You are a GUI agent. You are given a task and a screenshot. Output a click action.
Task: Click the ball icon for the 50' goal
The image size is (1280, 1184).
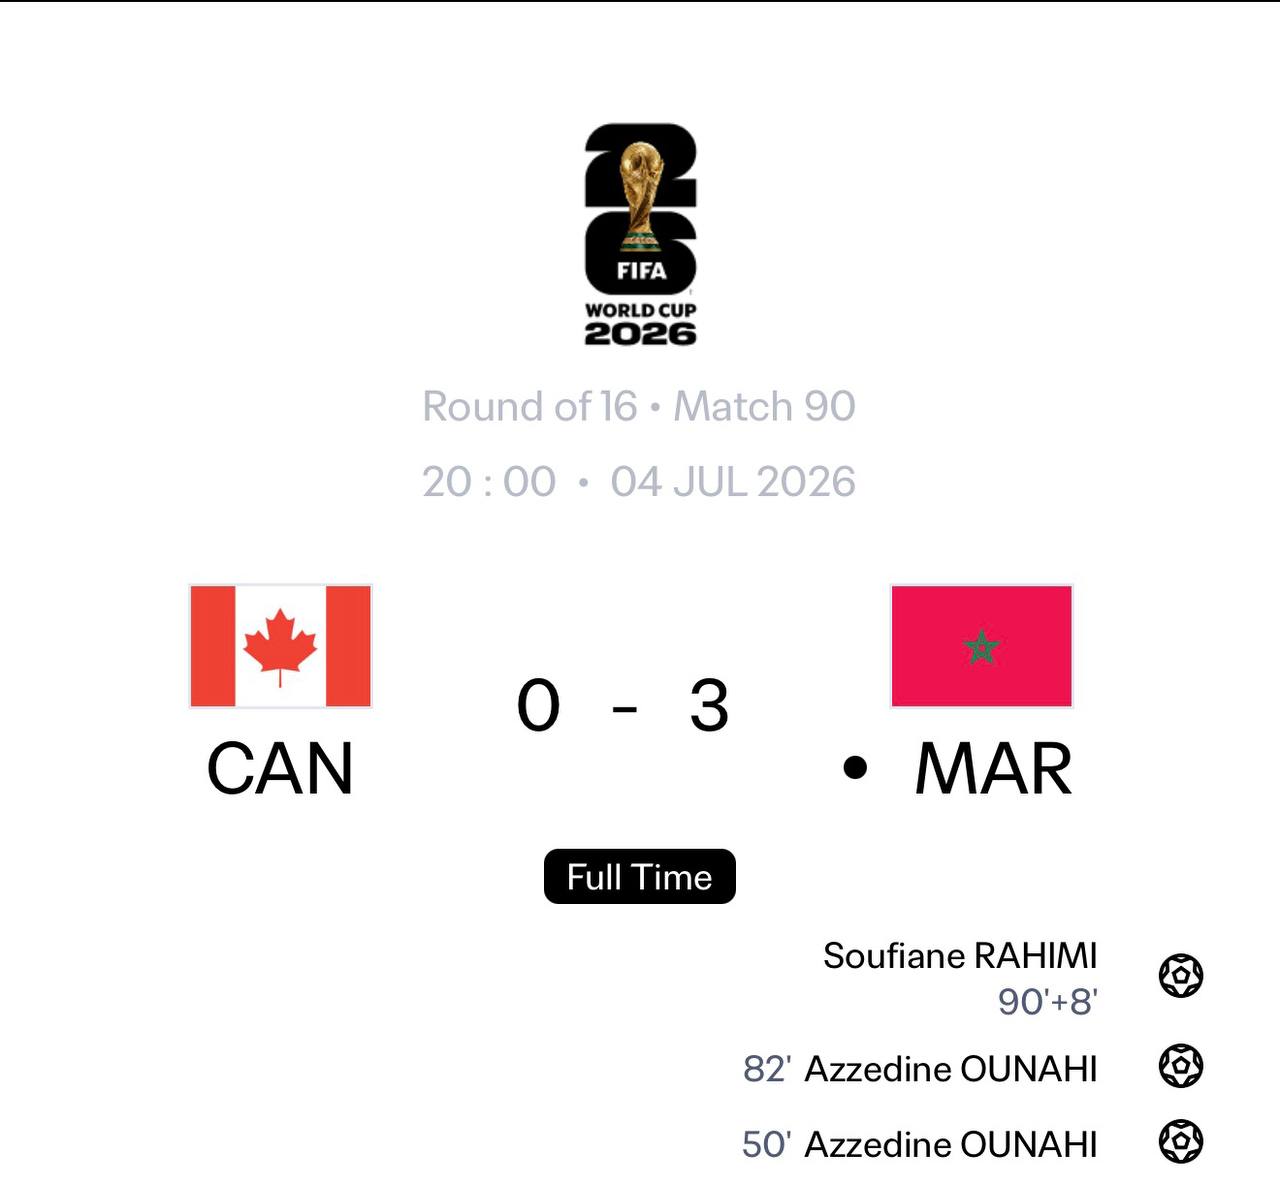1180,1142
